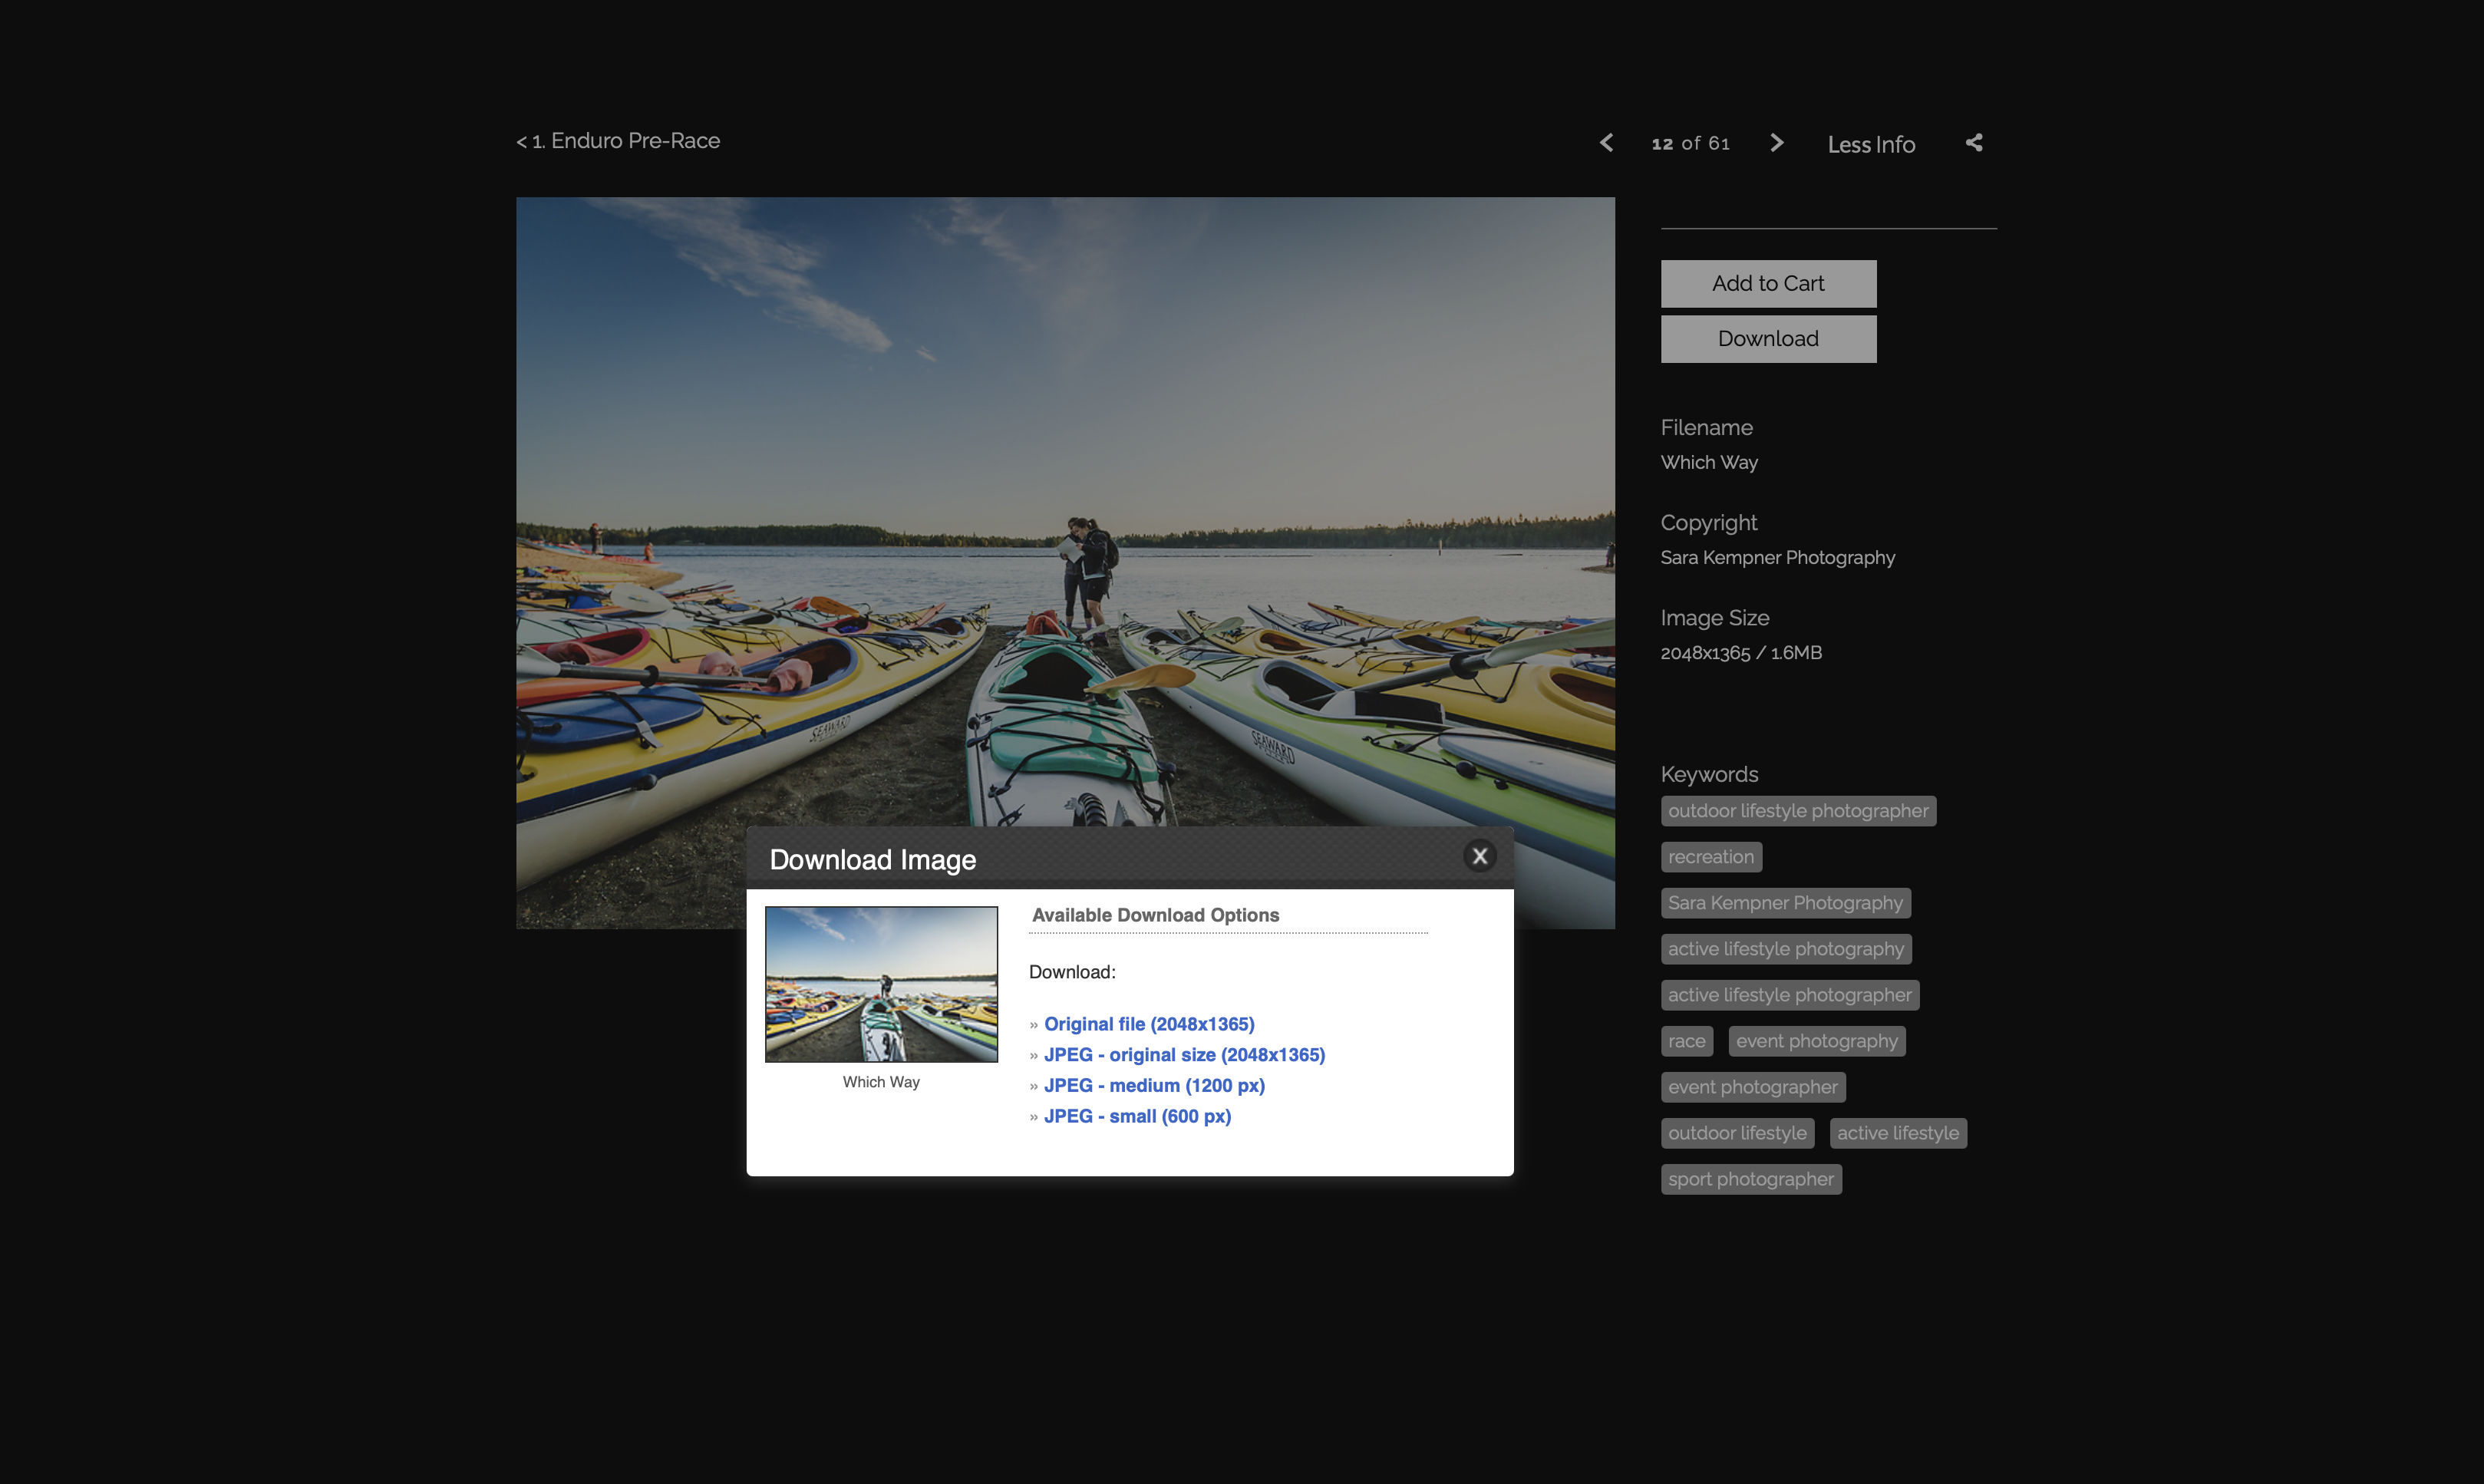Download JPEG original size (2048x1365)

[x=1184, y=1055]
